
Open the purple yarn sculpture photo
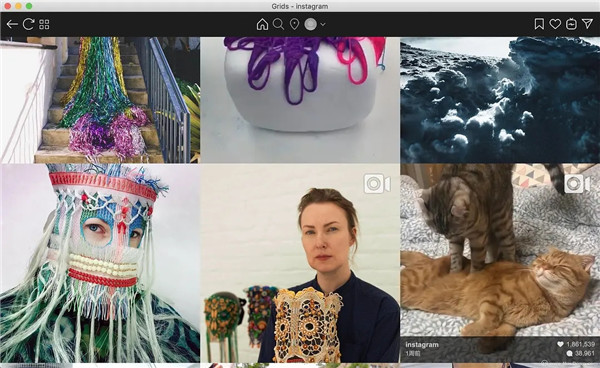[x=300, y=100]
